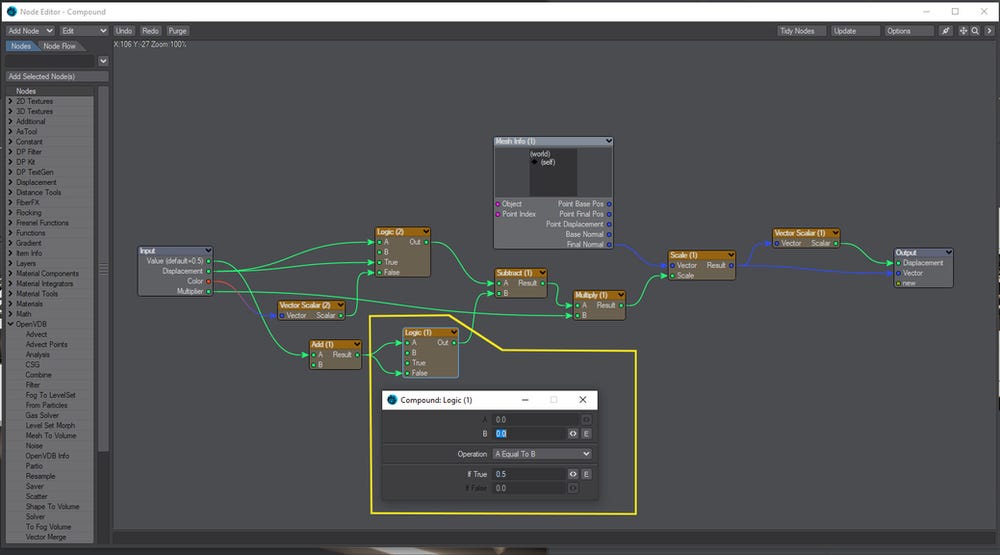The height and width of the screenshot is (555, 1000).
Task: Expand the 2D Textures category
Action: coord(10,101)
